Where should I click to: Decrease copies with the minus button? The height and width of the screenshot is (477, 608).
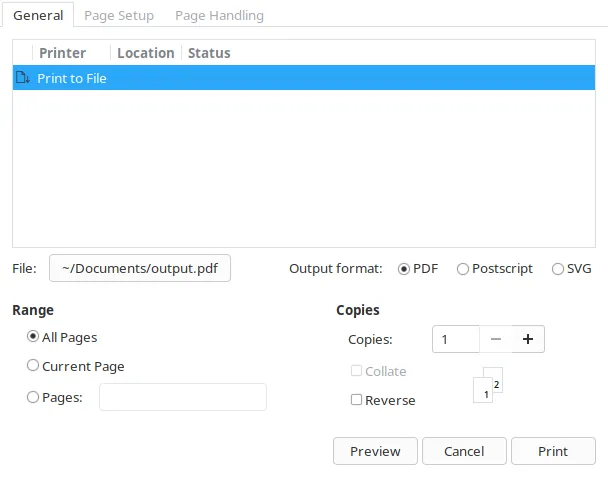coord(496,339)
